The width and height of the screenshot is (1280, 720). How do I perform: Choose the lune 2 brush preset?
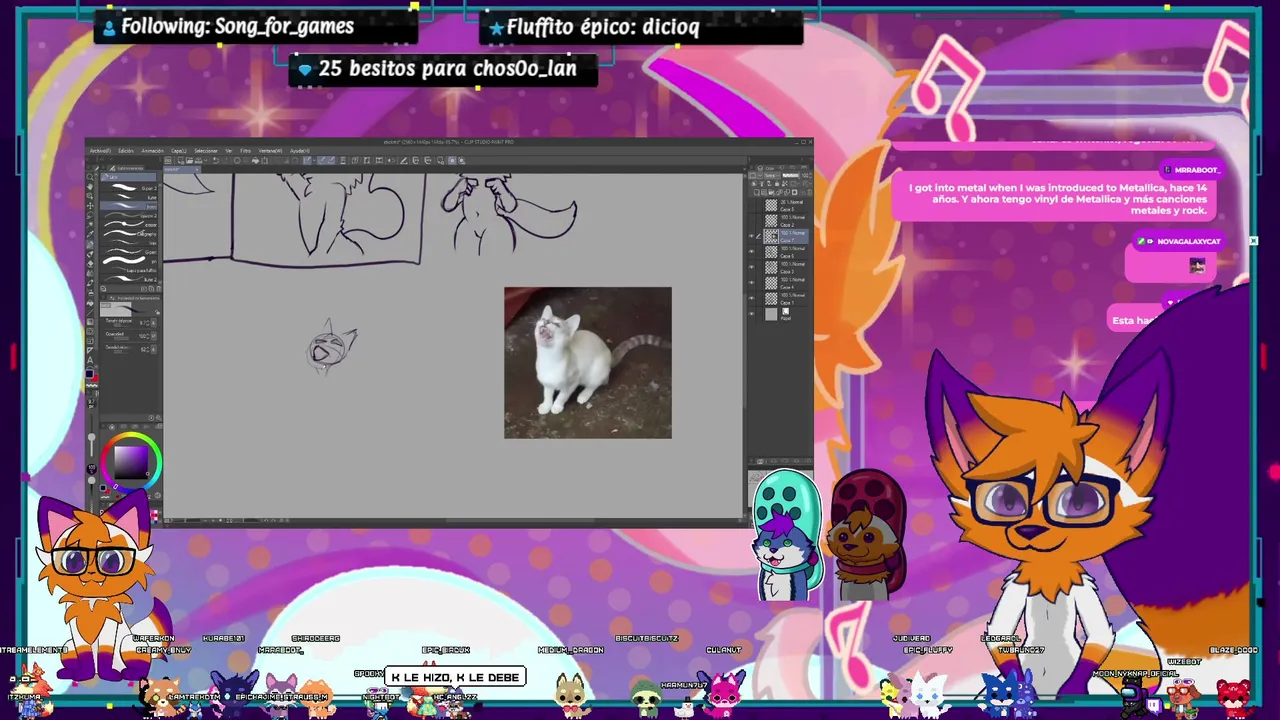click(128, 279)
